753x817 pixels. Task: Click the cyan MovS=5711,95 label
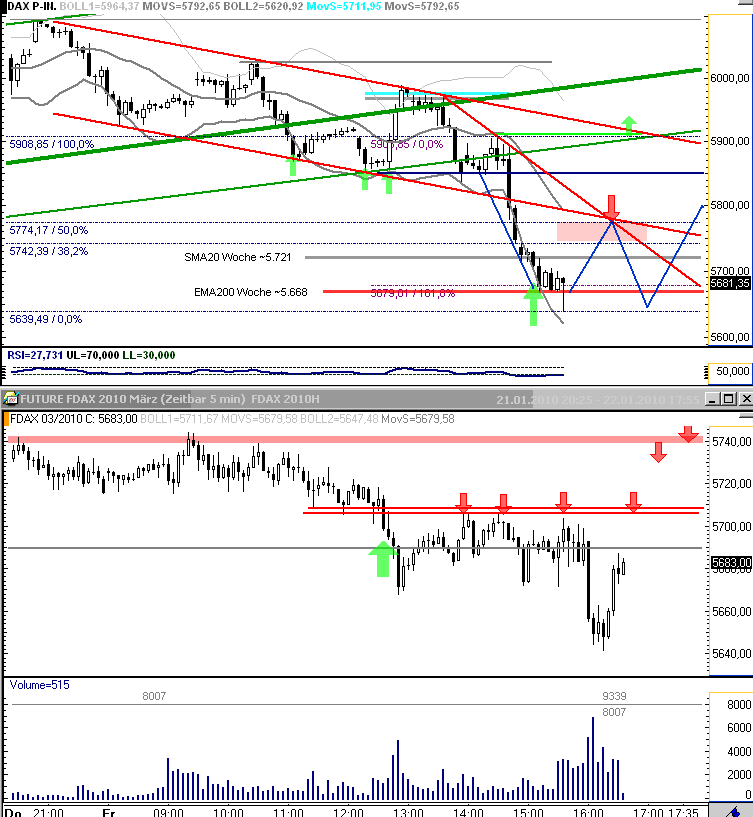(x=344, y=6)
